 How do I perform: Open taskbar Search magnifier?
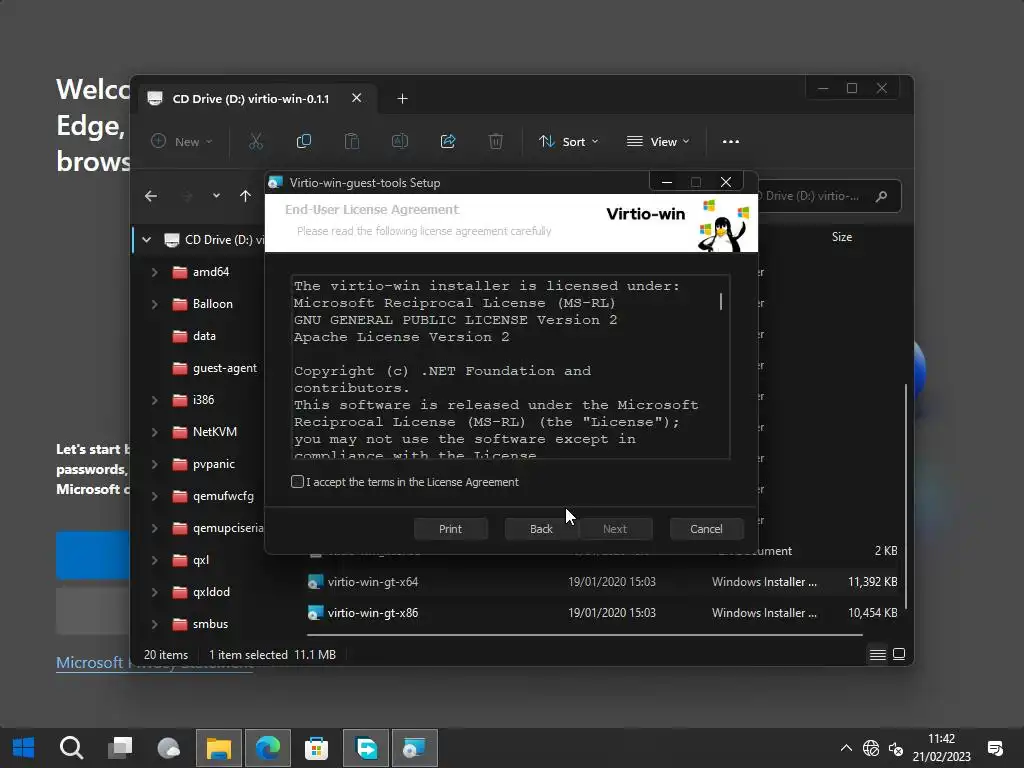(71, 748)
